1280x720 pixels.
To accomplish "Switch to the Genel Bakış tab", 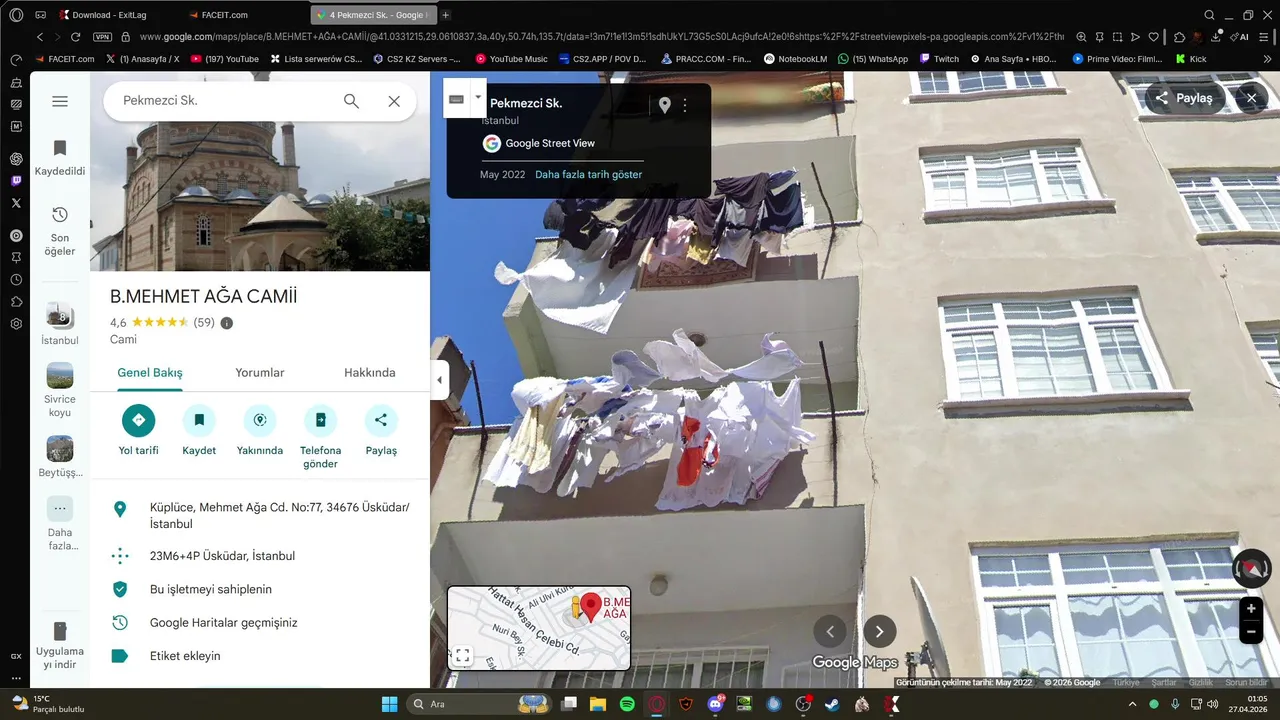I will pyautogui.click(x=150, y=372).
